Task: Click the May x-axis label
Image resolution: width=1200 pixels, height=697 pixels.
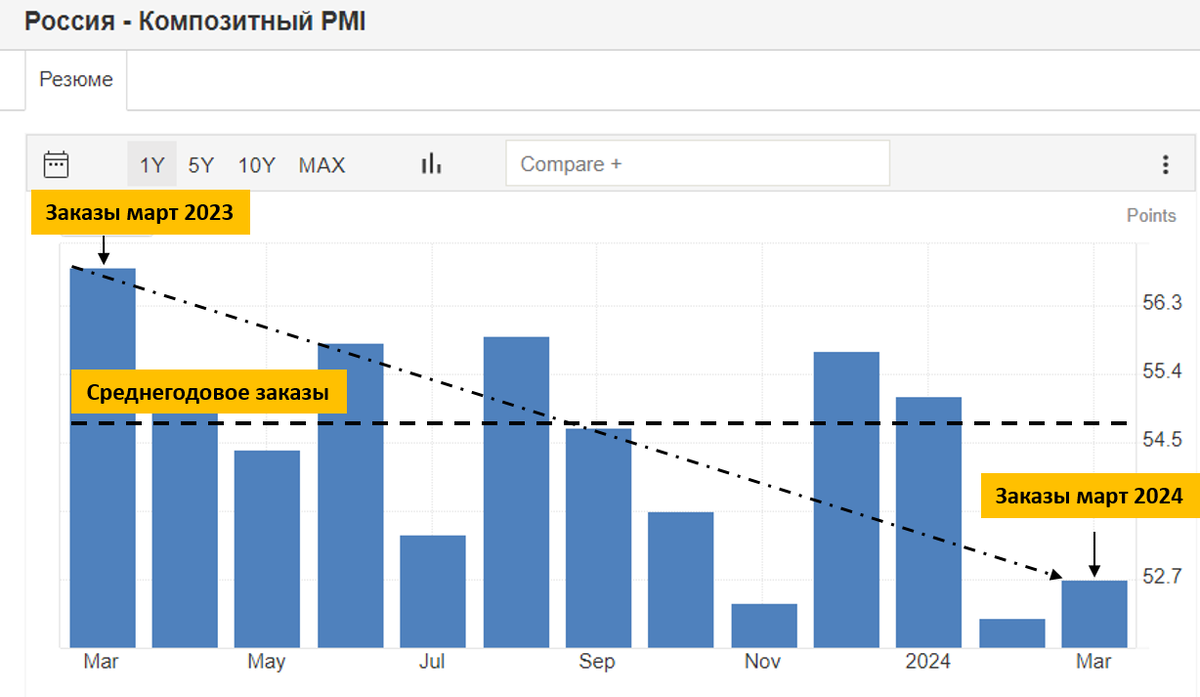Action: click(266, 662)
